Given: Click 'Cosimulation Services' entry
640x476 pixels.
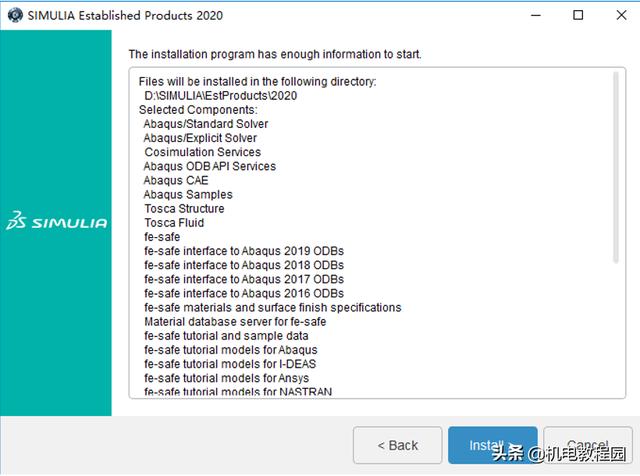Looking at the screenshot, I should point(202,152).
